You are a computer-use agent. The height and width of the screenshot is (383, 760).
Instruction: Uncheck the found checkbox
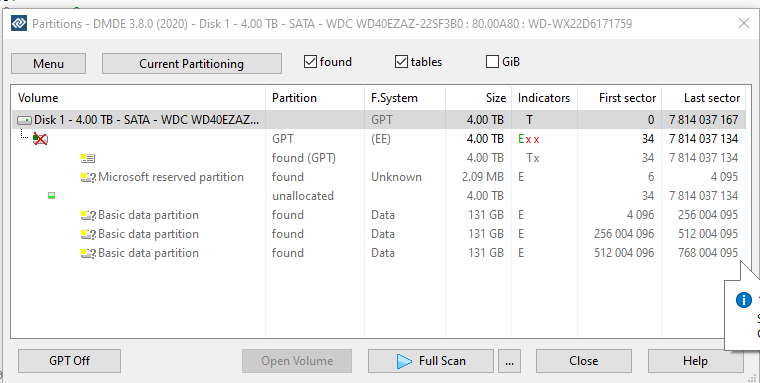[310, 62]
